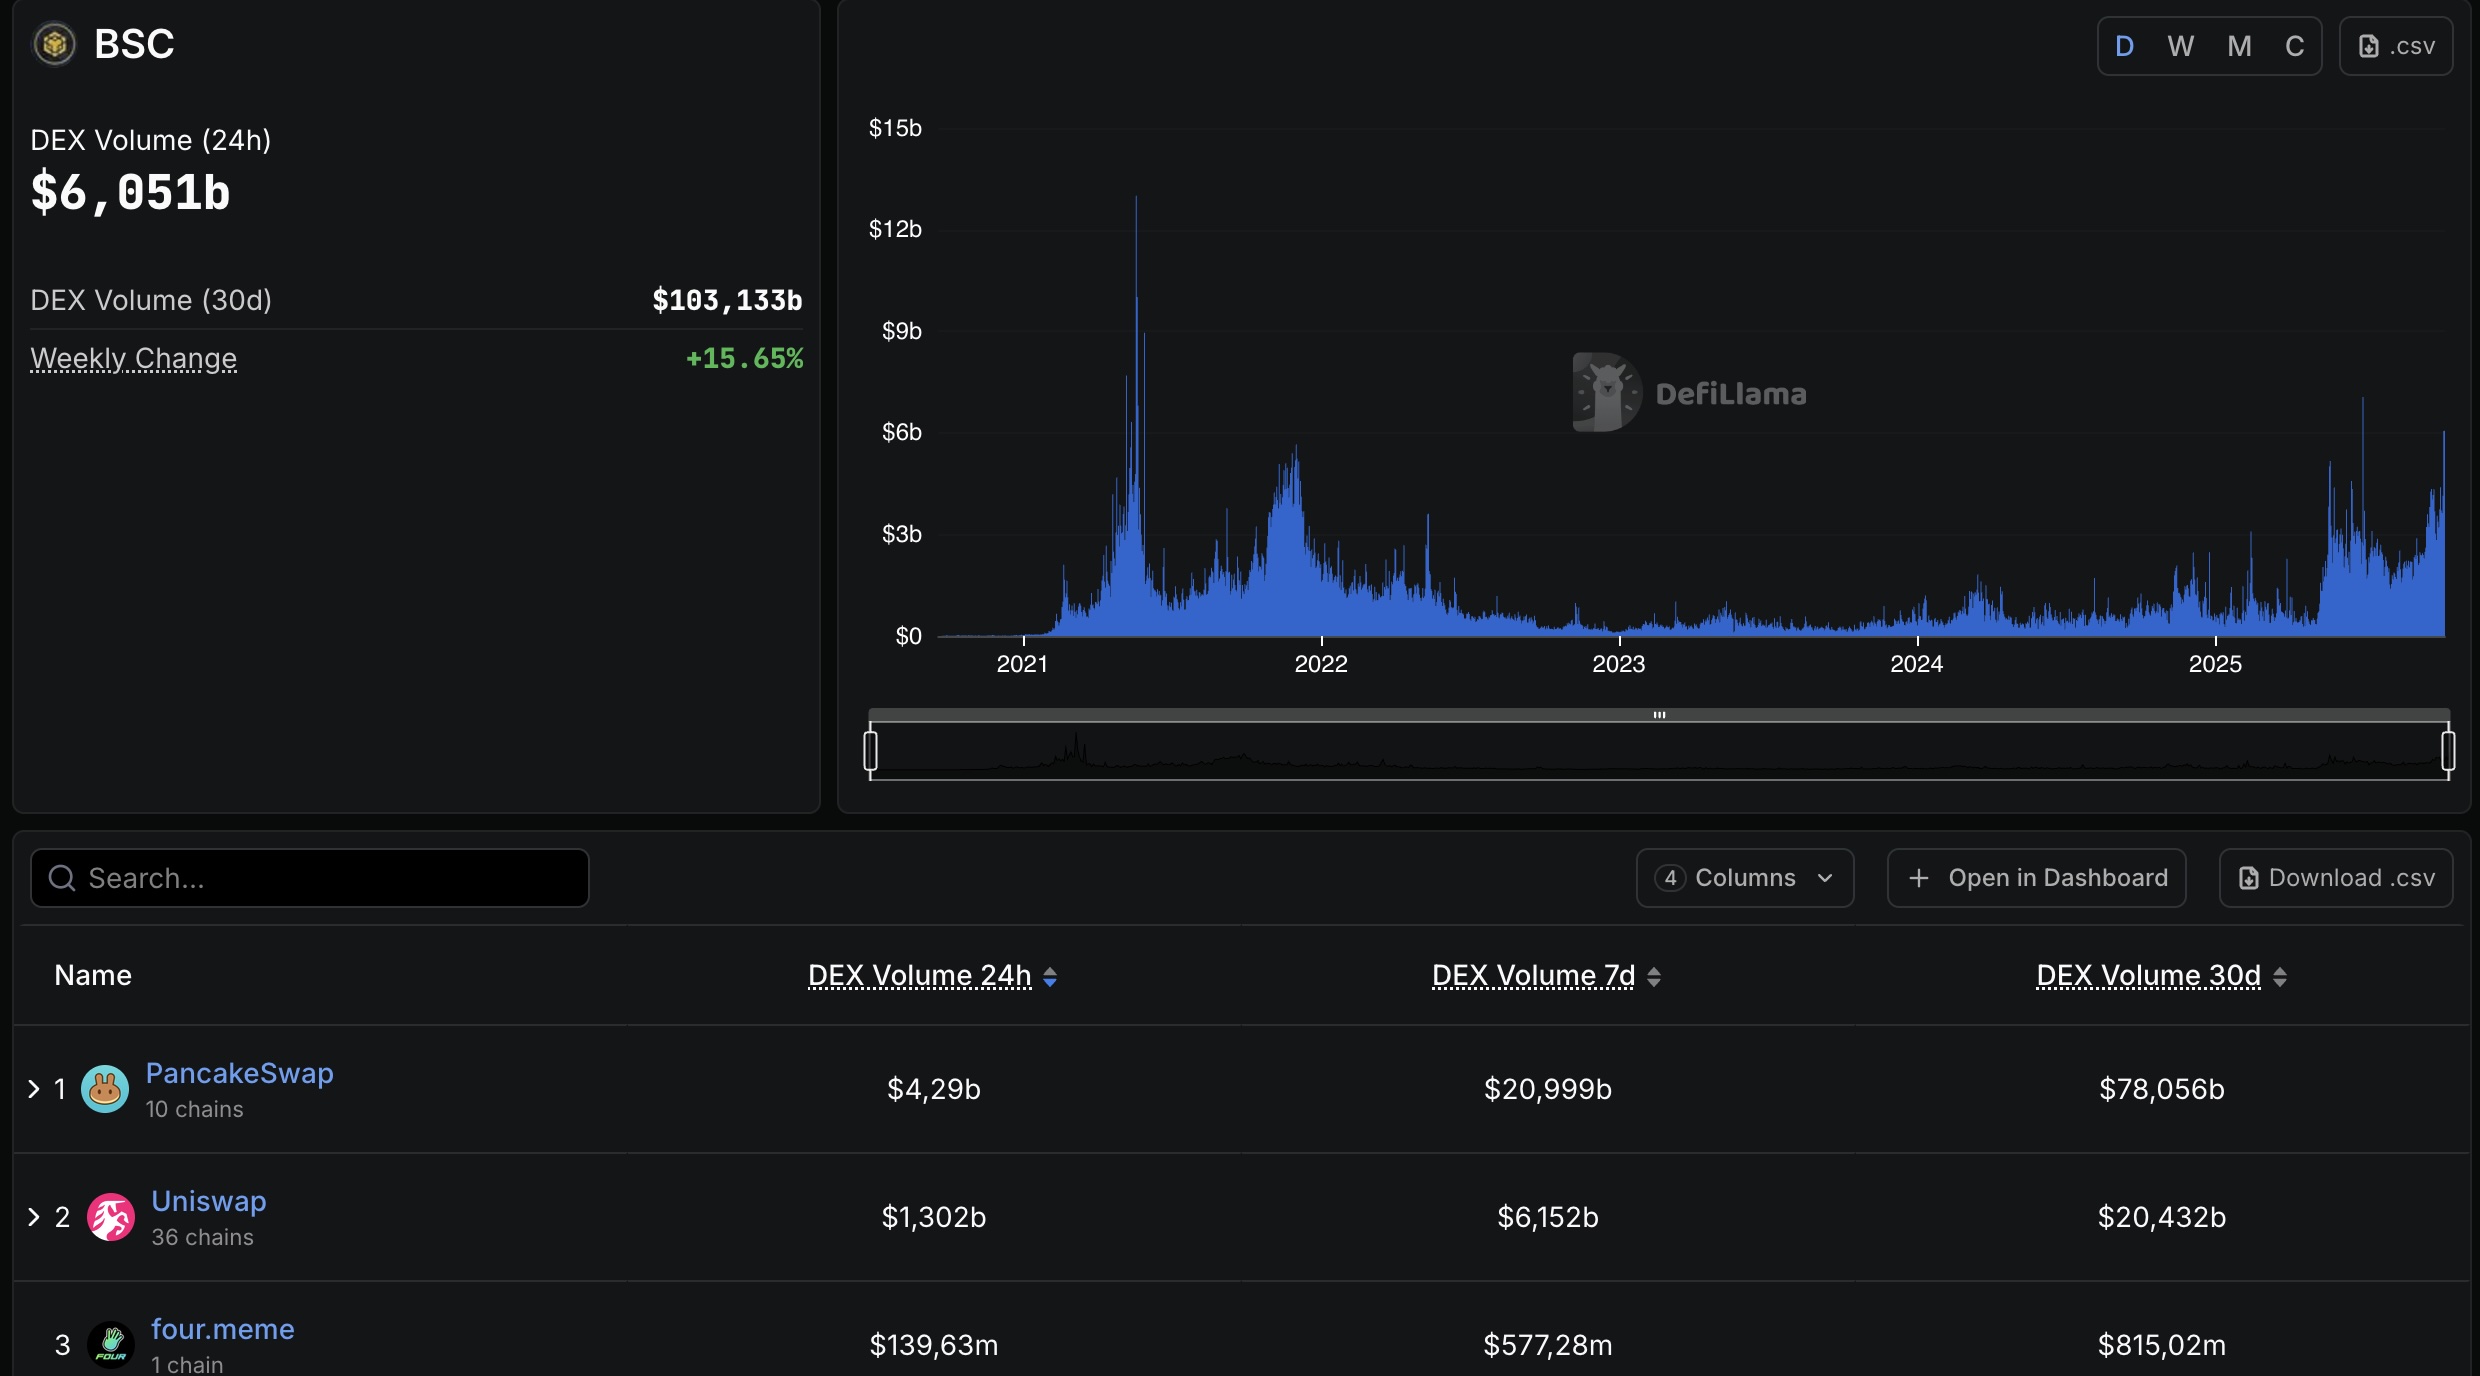This screenshot has width=2480, height=1376.
Task: Switch chart to Weekly (W) interval
Action: click(2181, 47)
